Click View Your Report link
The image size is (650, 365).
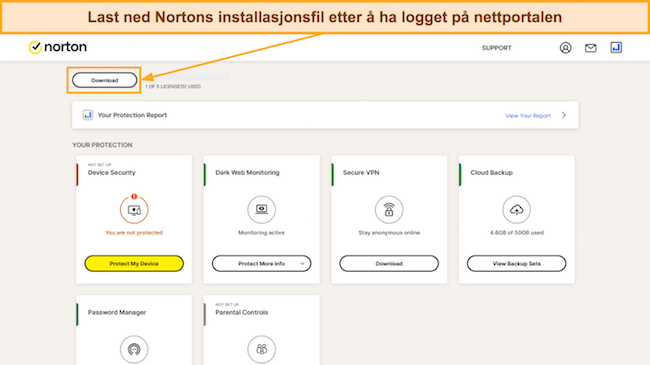pos(528,116)
